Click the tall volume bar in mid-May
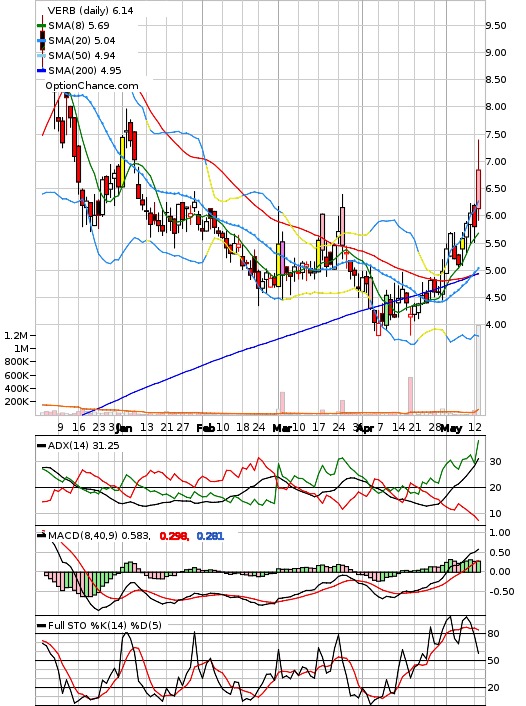 pyautogui.click(x=478, y=369)
